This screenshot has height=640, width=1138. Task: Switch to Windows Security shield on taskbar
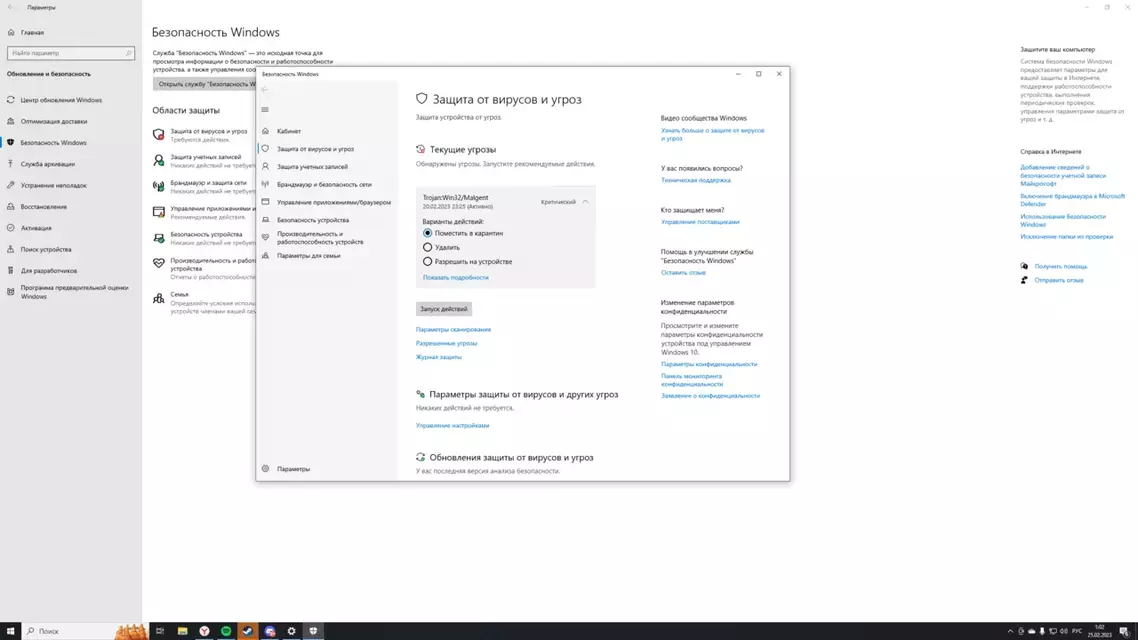pyautogui.click(x=313, y=631)
